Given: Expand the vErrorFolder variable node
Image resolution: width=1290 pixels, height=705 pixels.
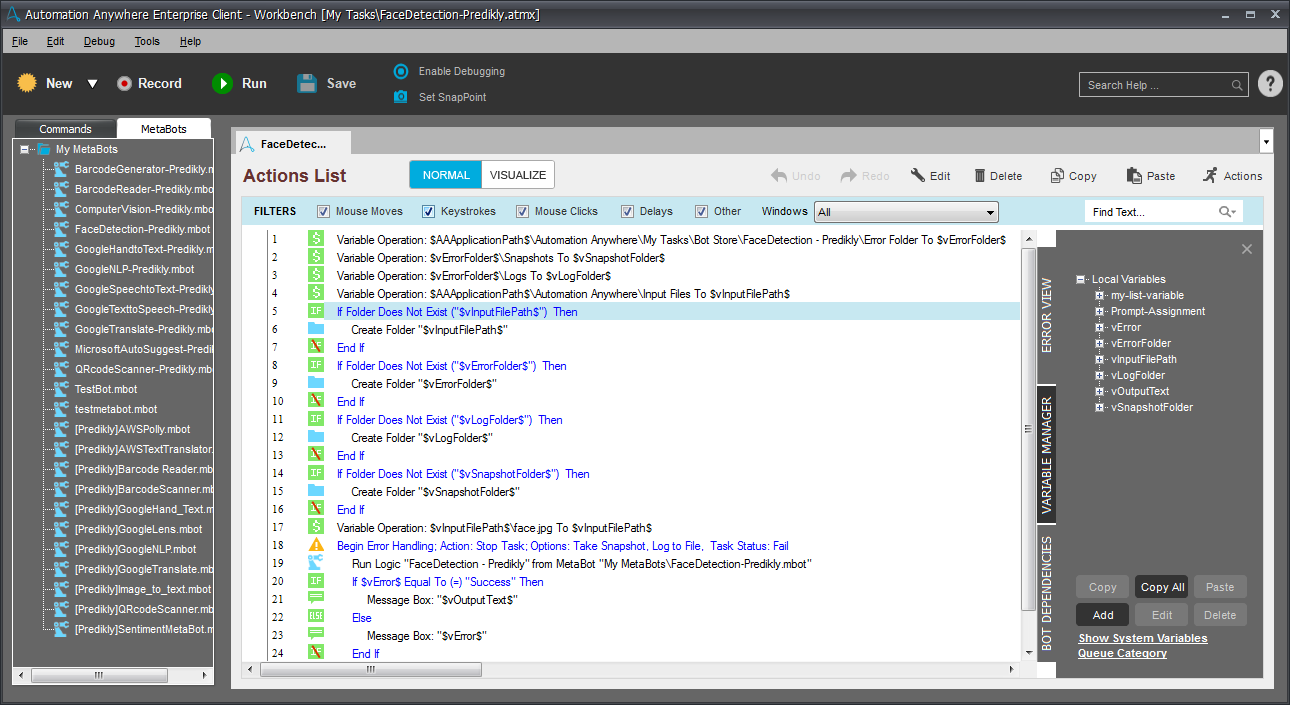Looking at the screenshot, I should click(x=1099, y=344).
